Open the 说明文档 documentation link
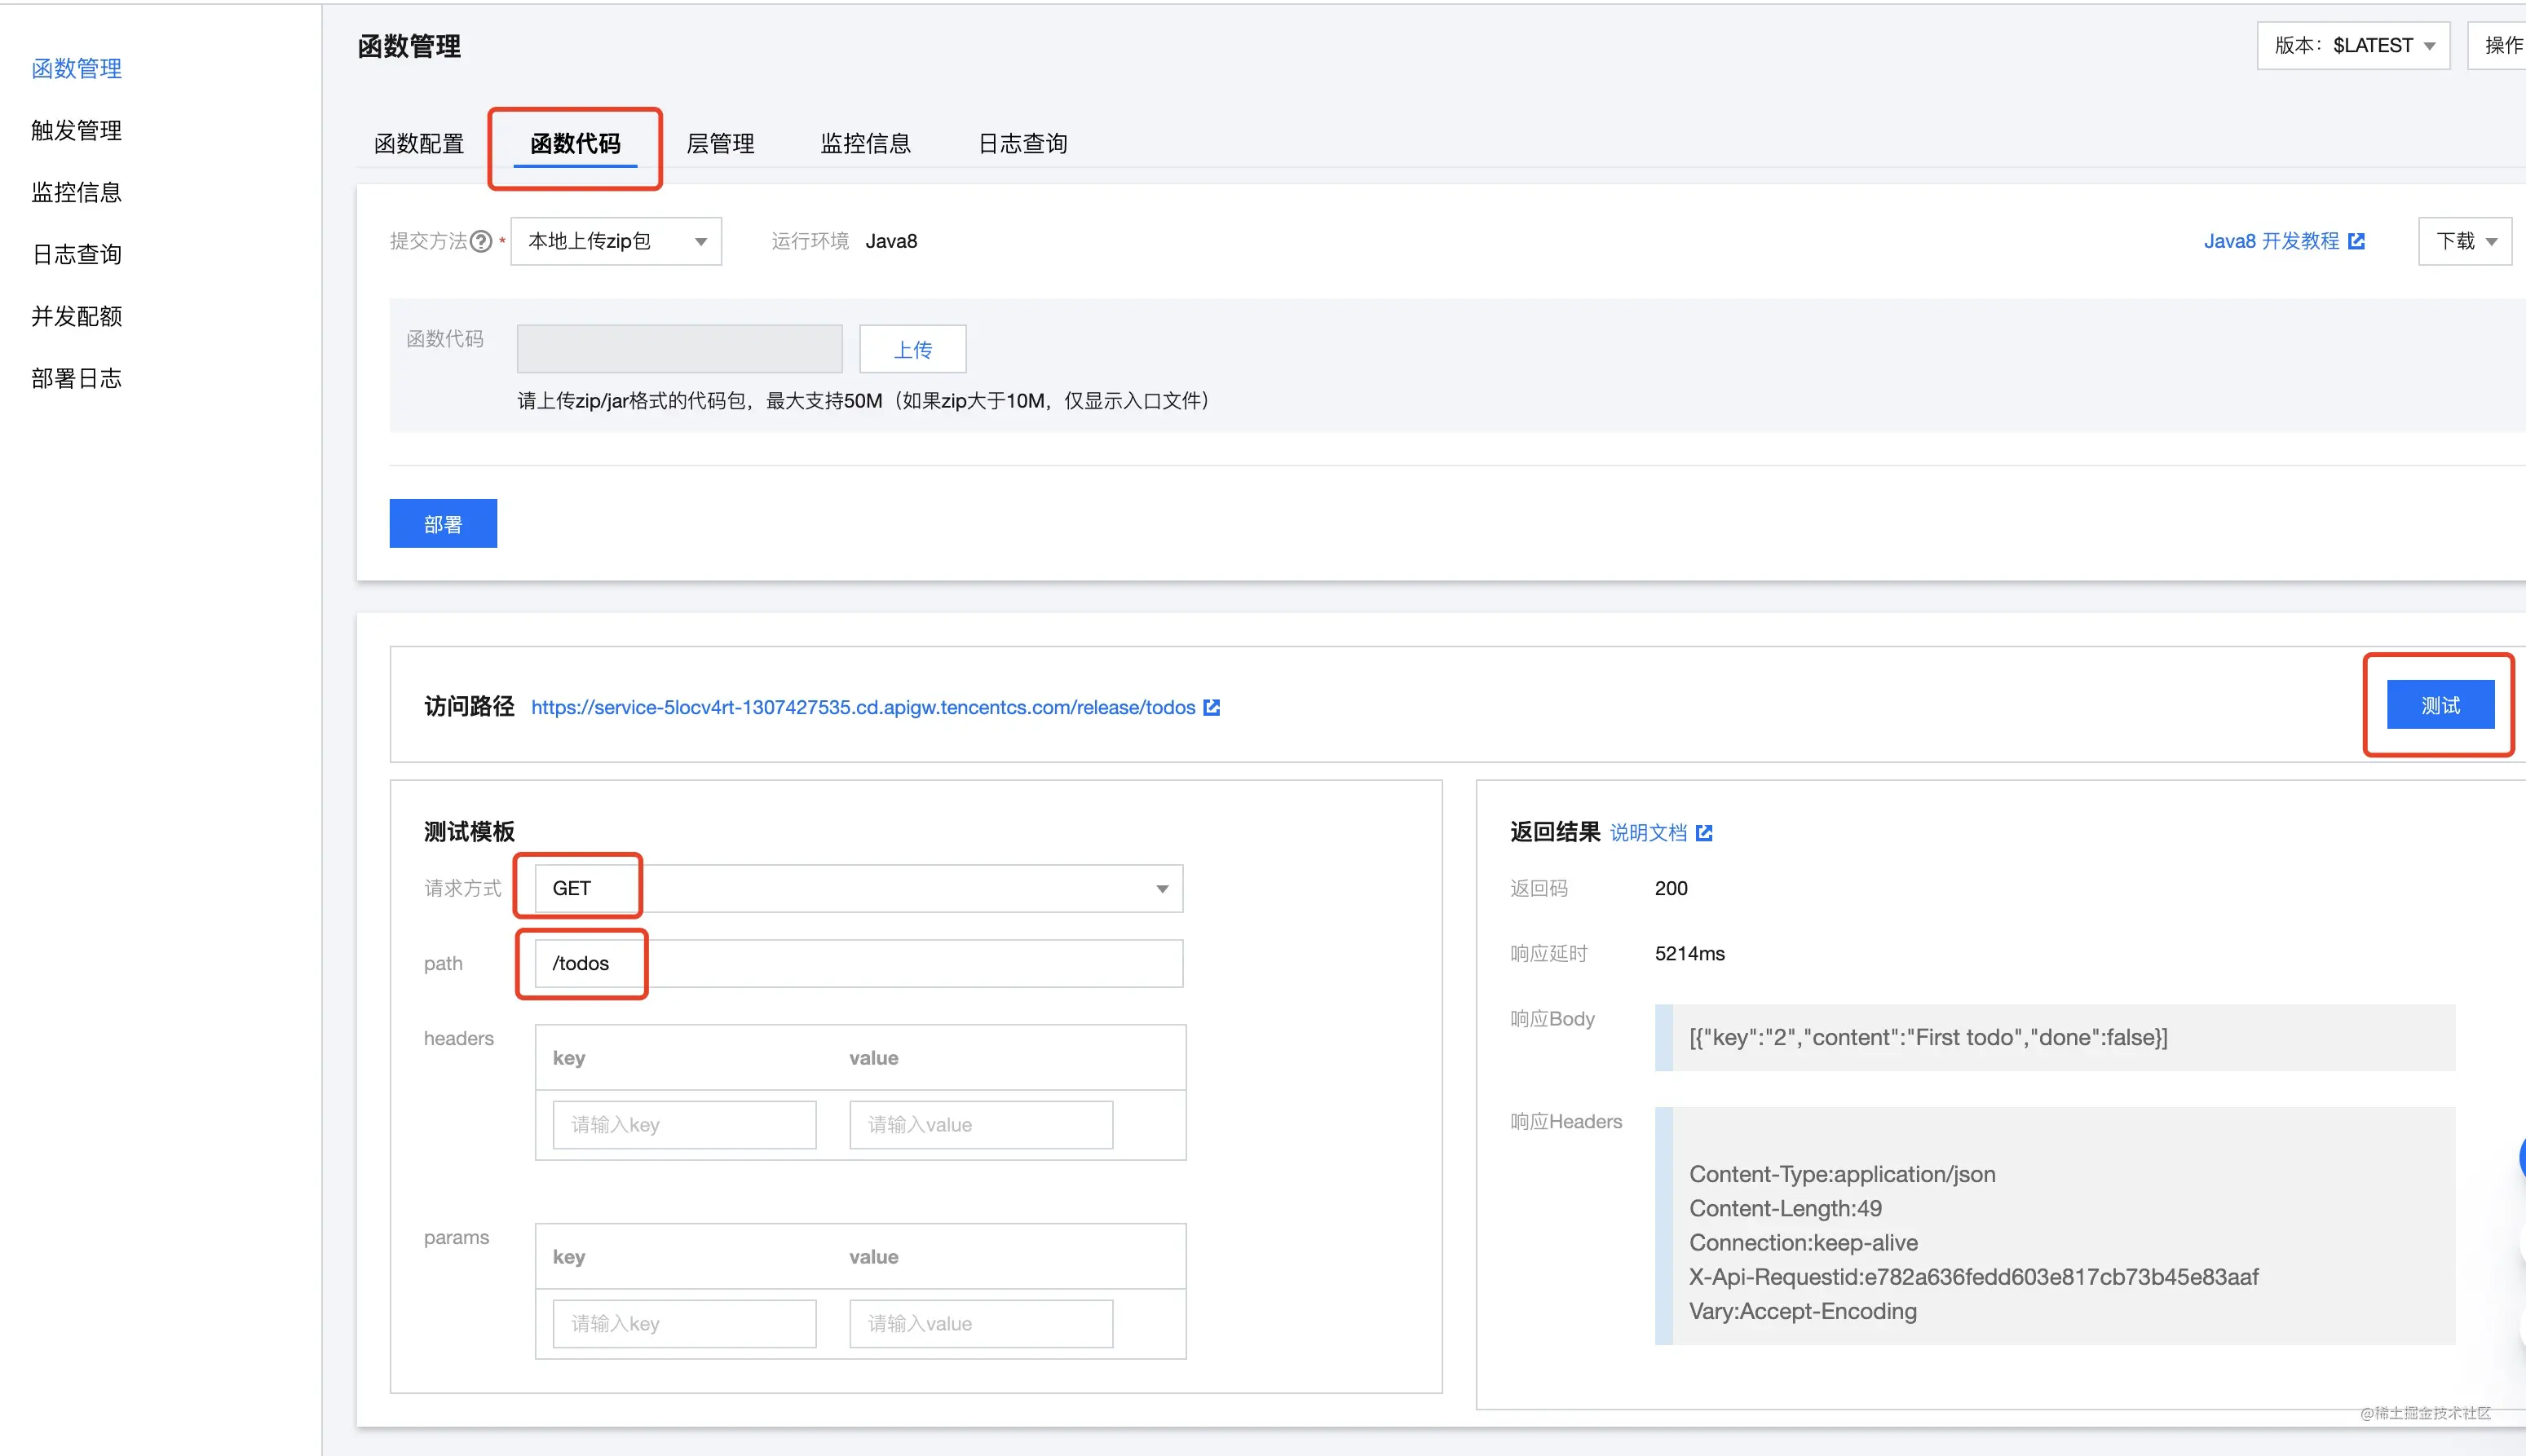The height and width of the screenshot is (1456, 2526). pos(1648,832)
